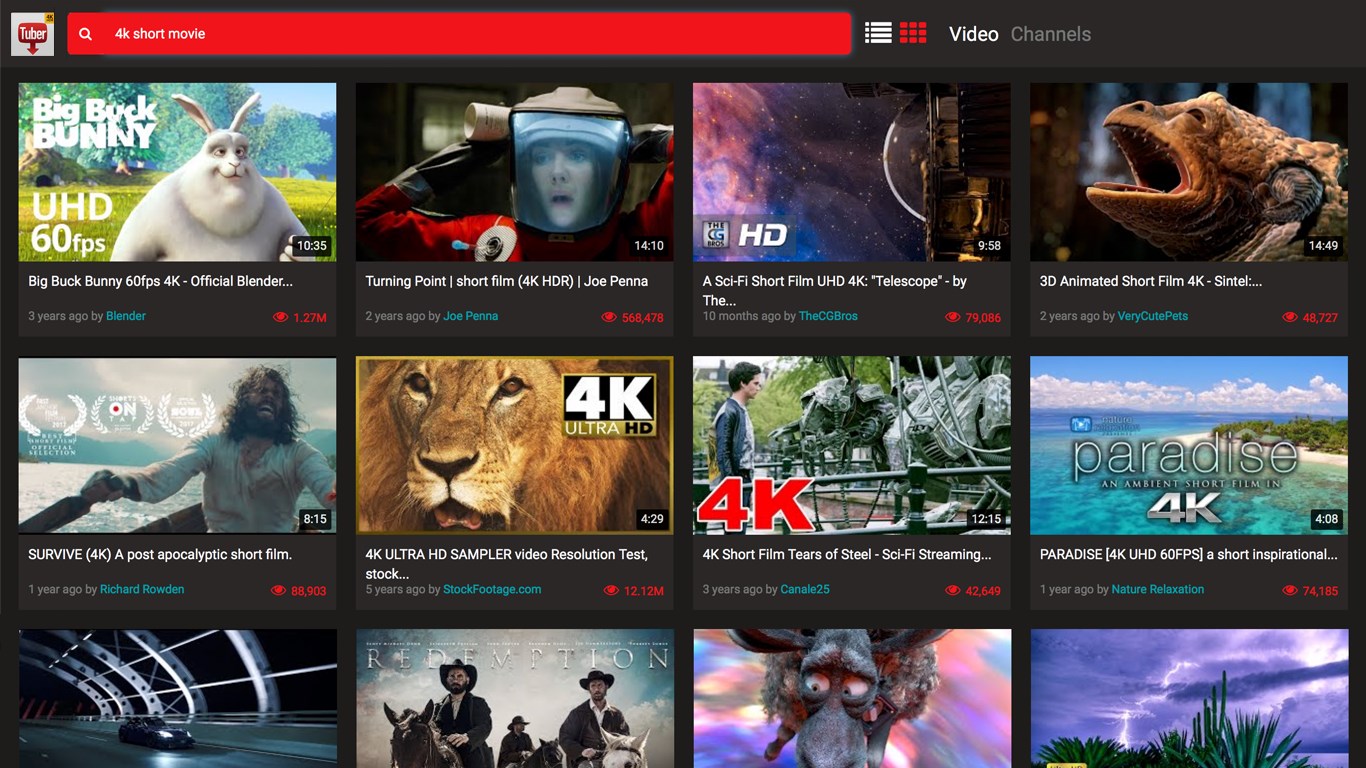Open the StockFootage.com channel link

tap(492, 589)
